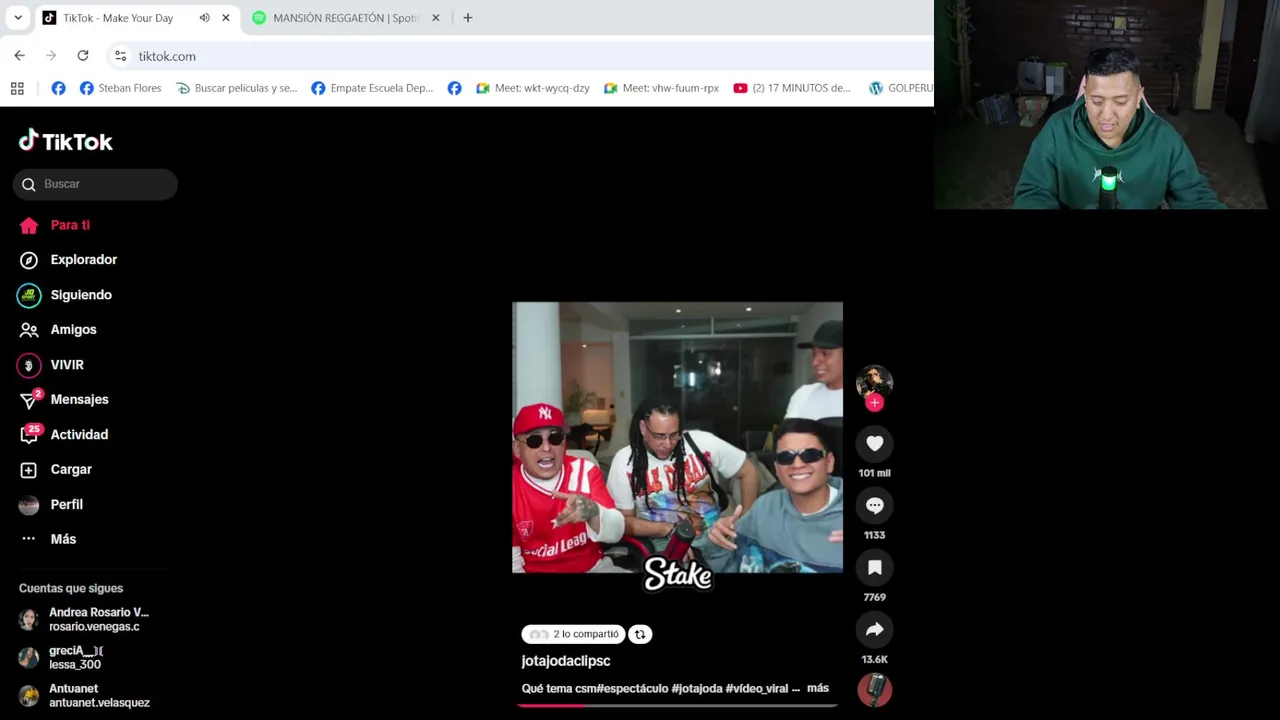Expand the Más options

pyautogui.click(x=48, y=539)
